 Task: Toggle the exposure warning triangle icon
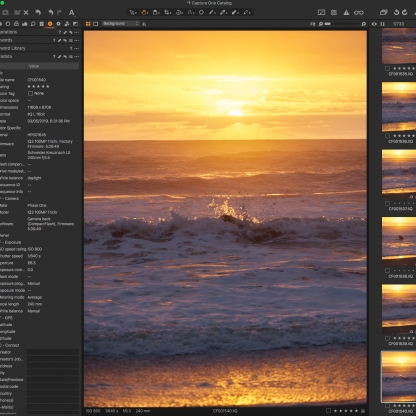346,13
